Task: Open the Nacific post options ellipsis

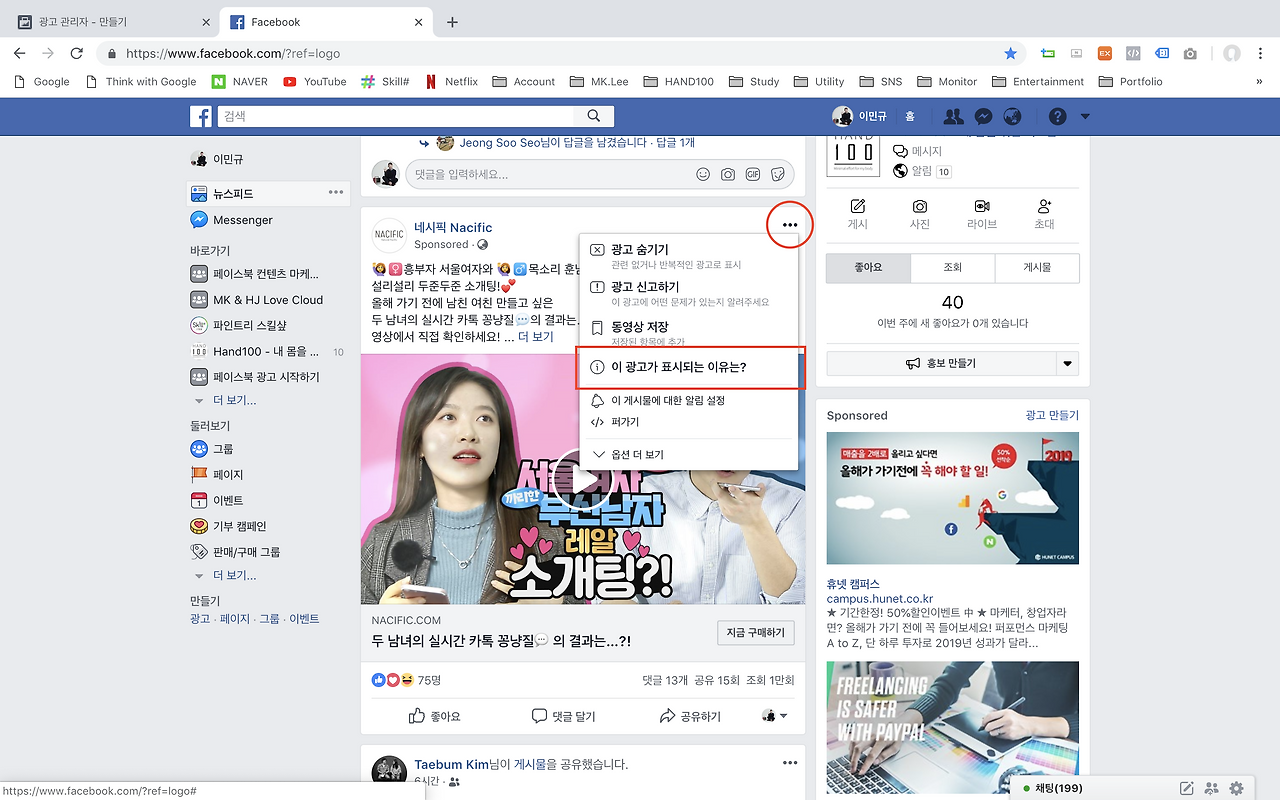Action: [790, 225]
